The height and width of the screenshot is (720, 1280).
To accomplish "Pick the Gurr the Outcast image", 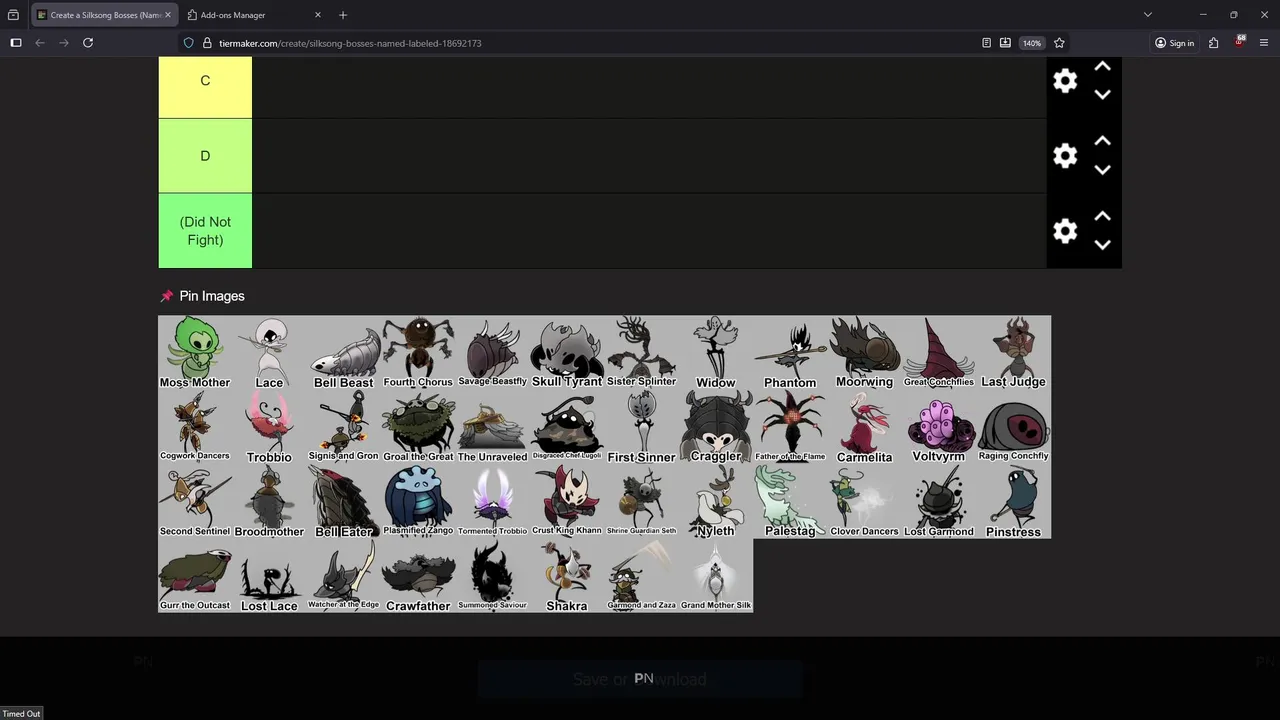I will point(195,576).
